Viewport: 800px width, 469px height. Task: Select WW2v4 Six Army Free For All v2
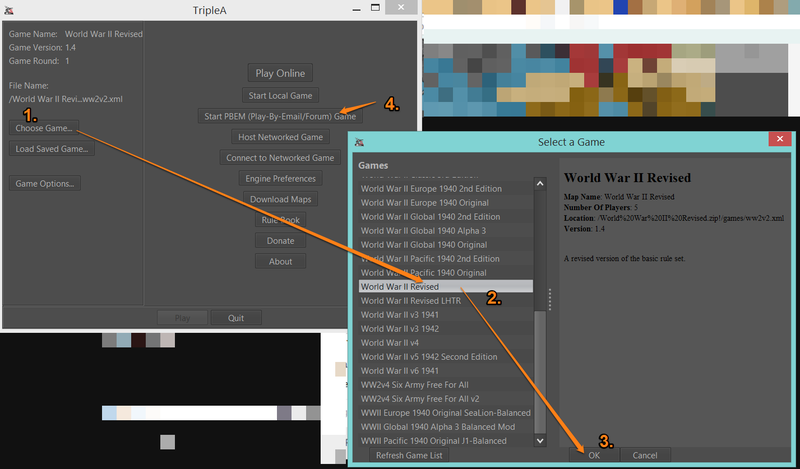tap(446, 399)
